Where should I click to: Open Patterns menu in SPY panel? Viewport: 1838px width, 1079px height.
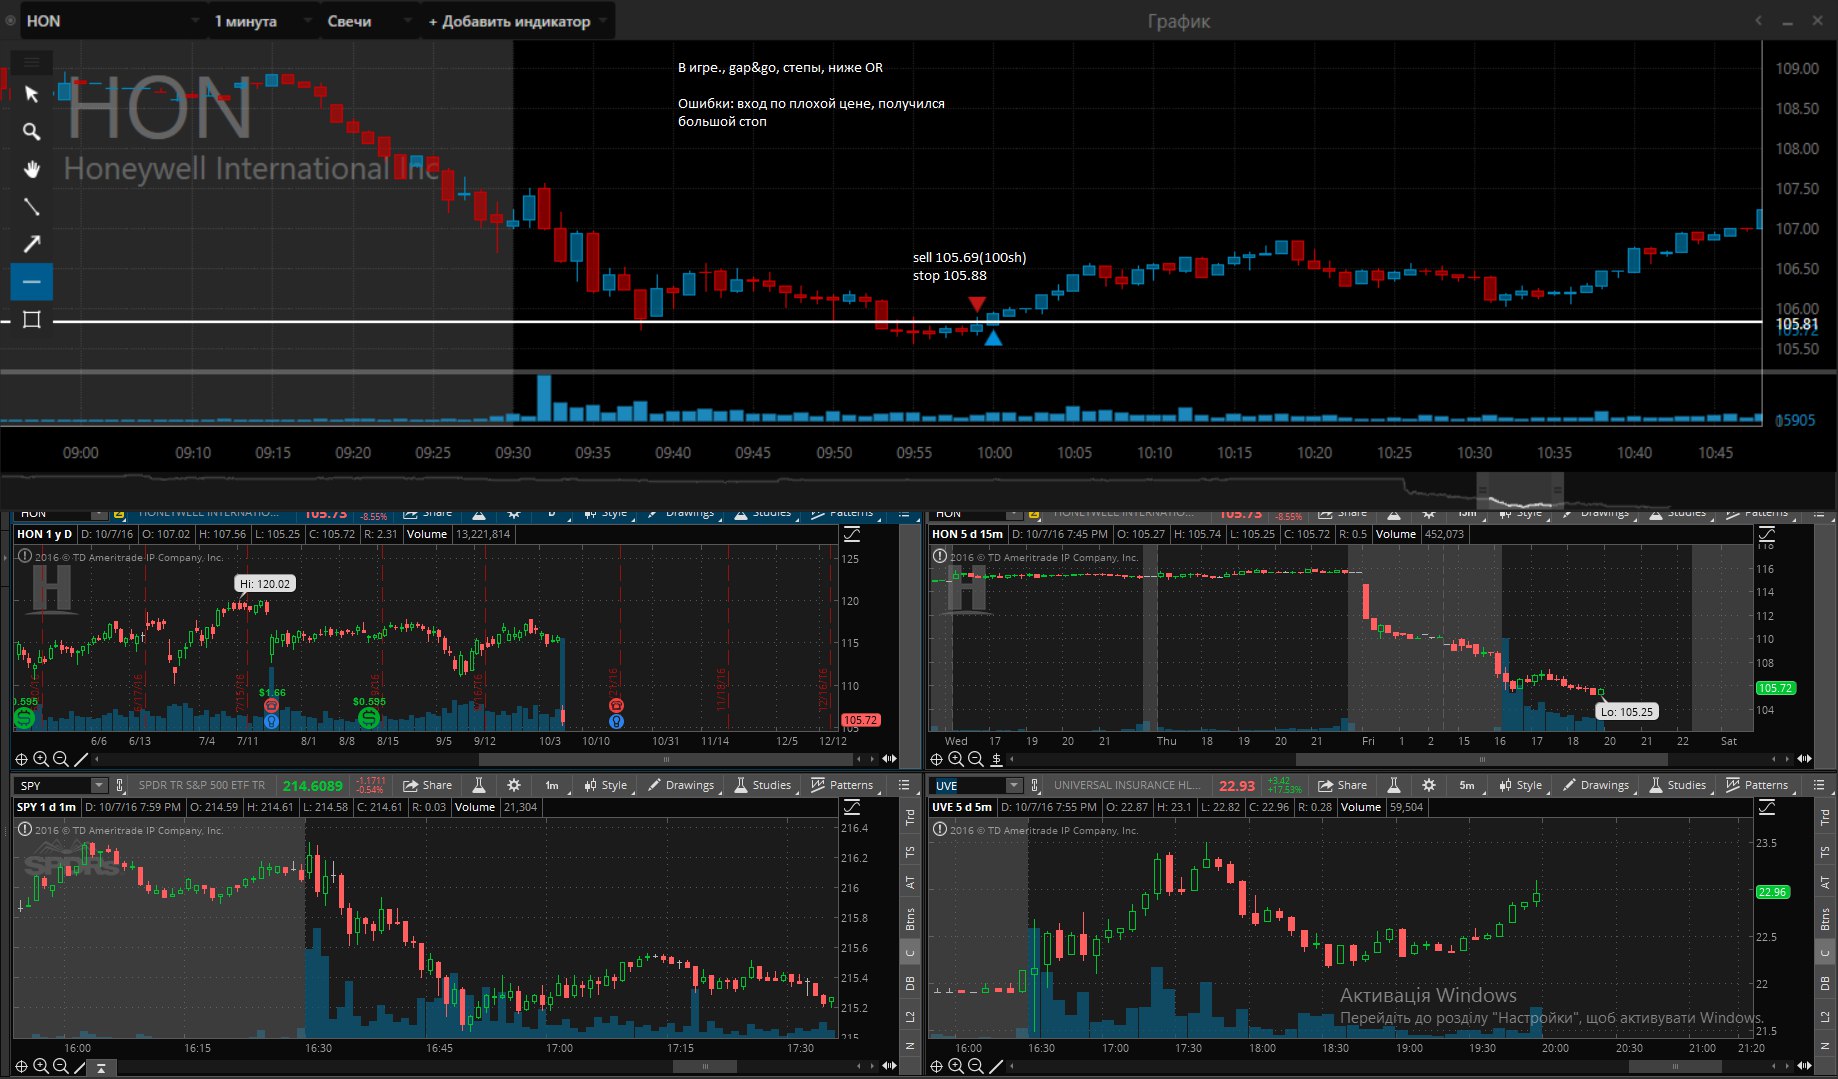point(842,785)
